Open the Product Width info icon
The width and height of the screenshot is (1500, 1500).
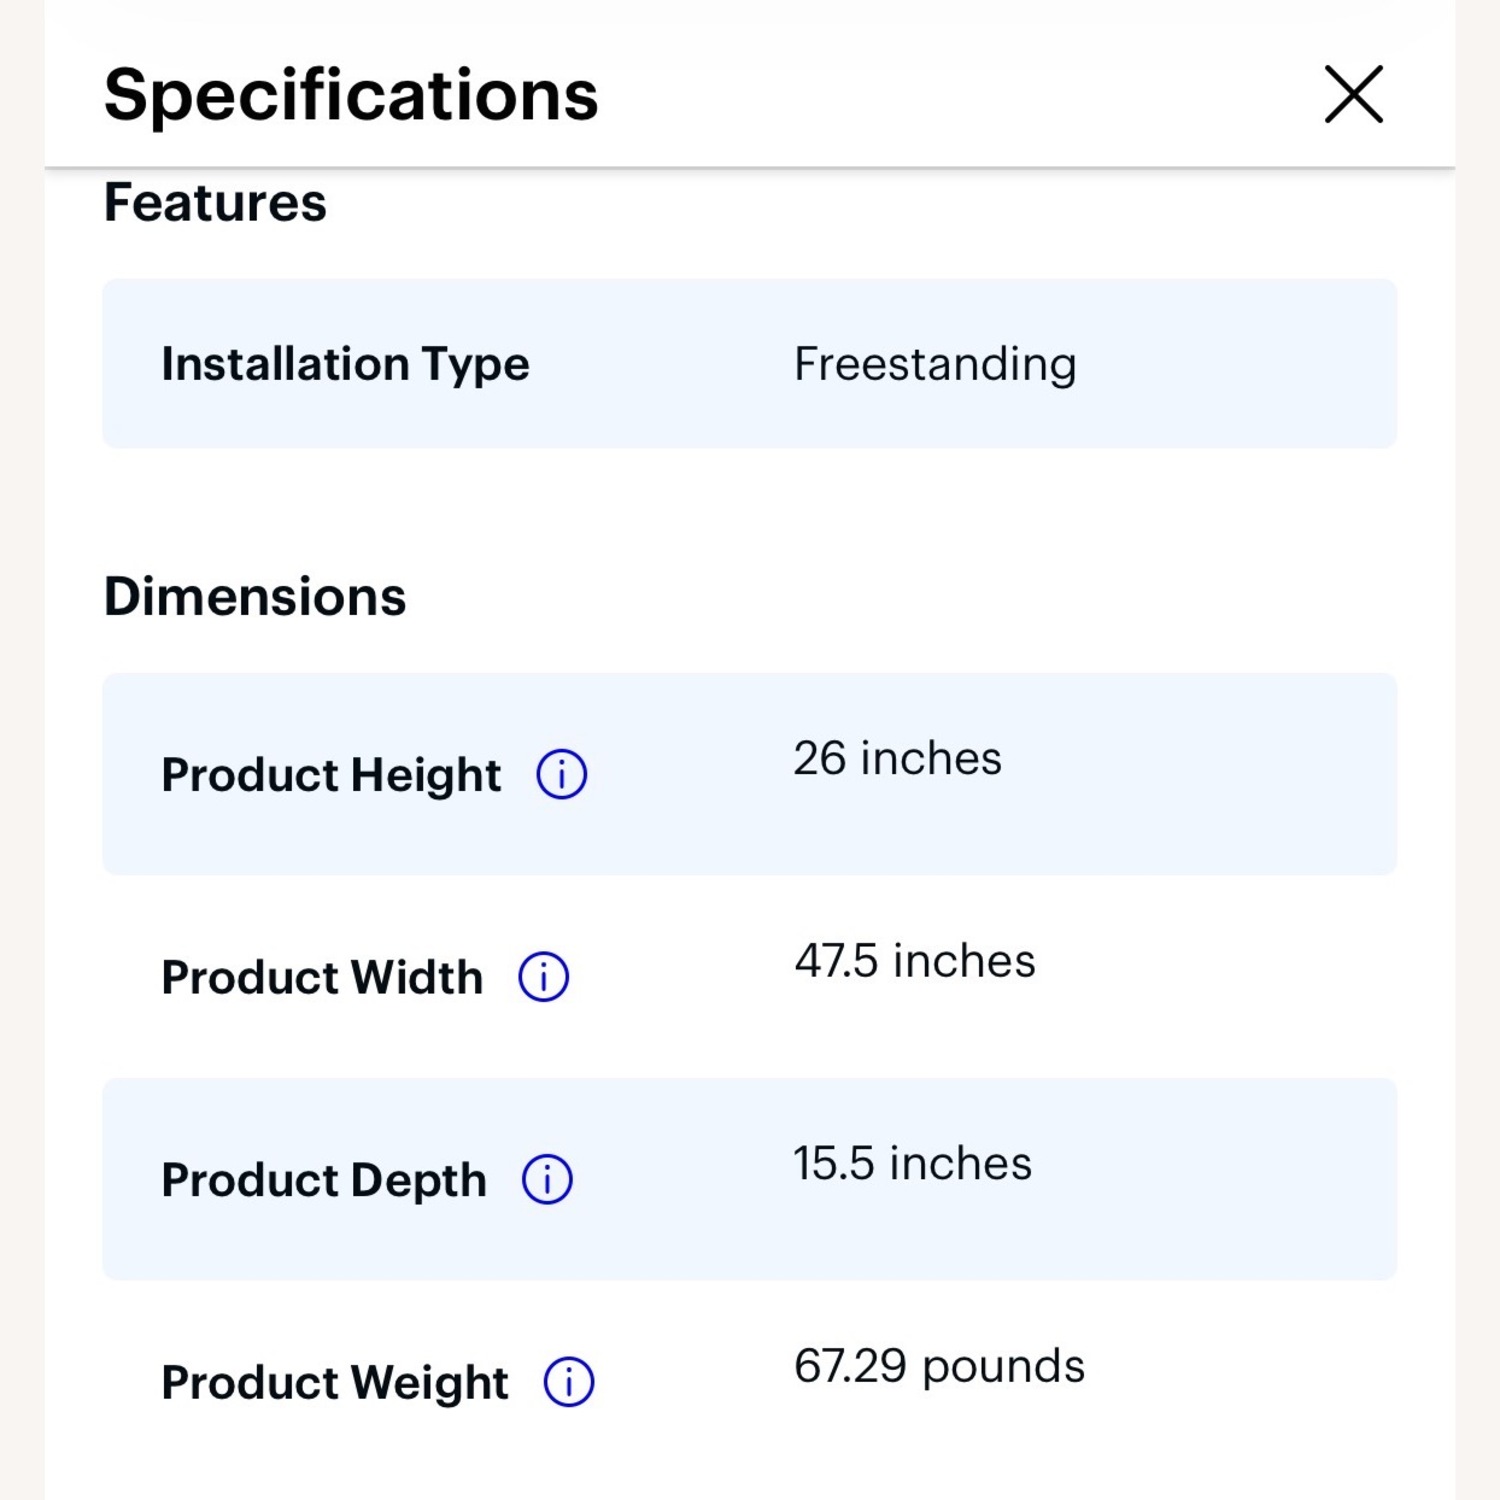point(544,977)
